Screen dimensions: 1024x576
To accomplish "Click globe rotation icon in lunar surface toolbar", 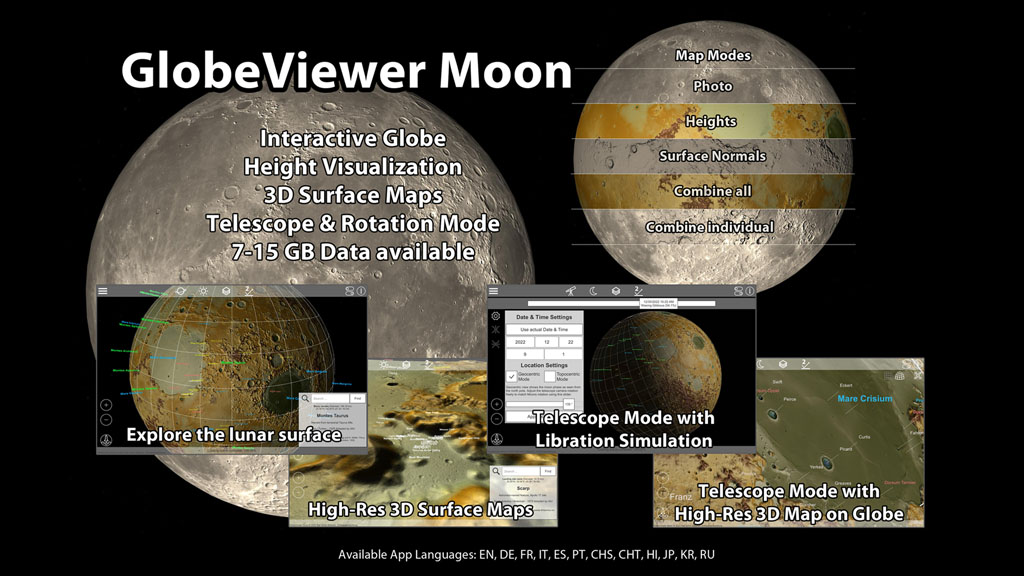I will [180, 291].
